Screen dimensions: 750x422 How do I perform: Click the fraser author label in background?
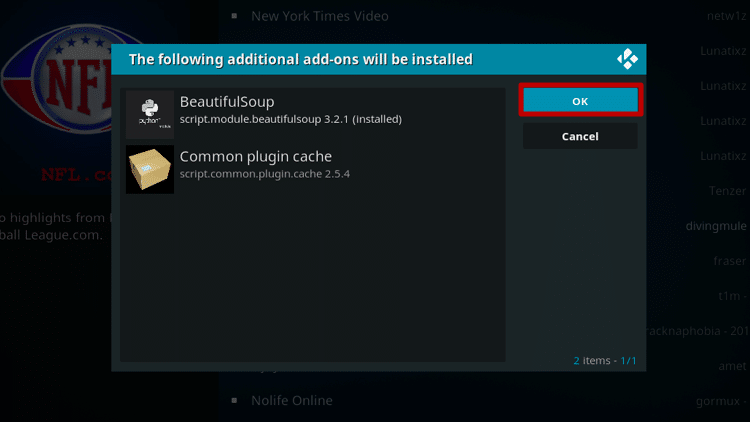[729, 261]
